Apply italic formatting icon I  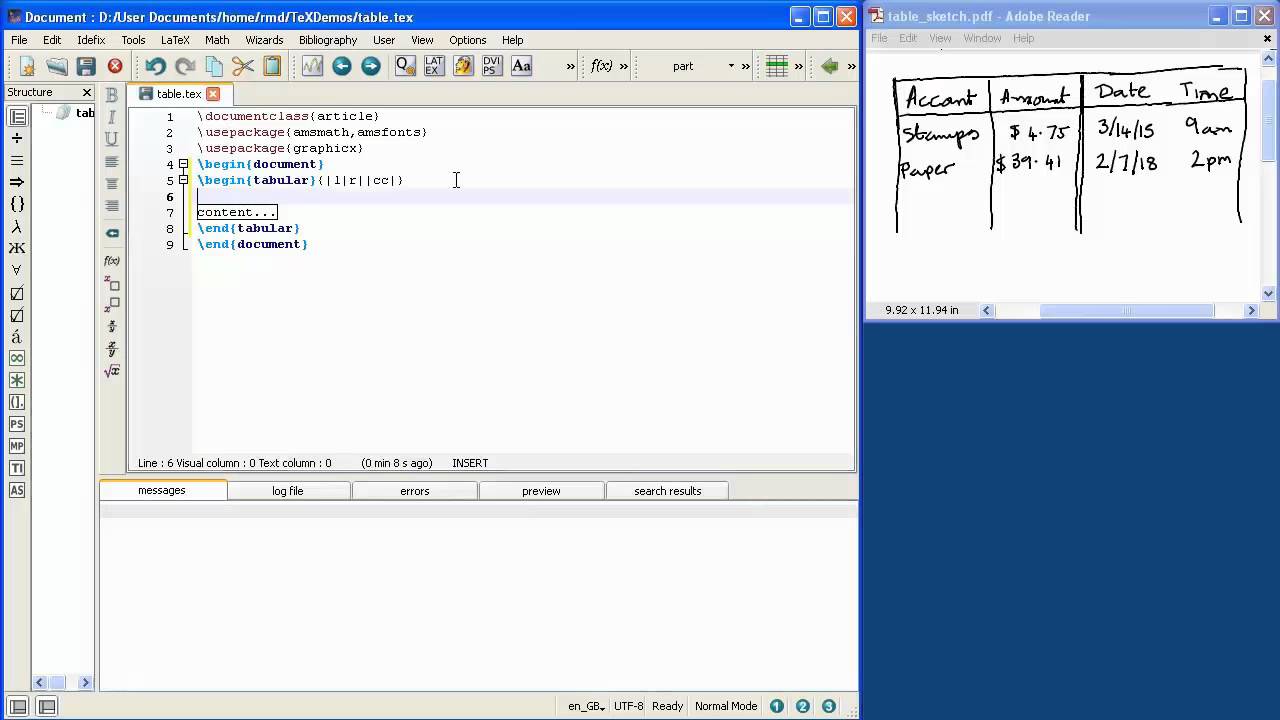[x=112, y=117]
